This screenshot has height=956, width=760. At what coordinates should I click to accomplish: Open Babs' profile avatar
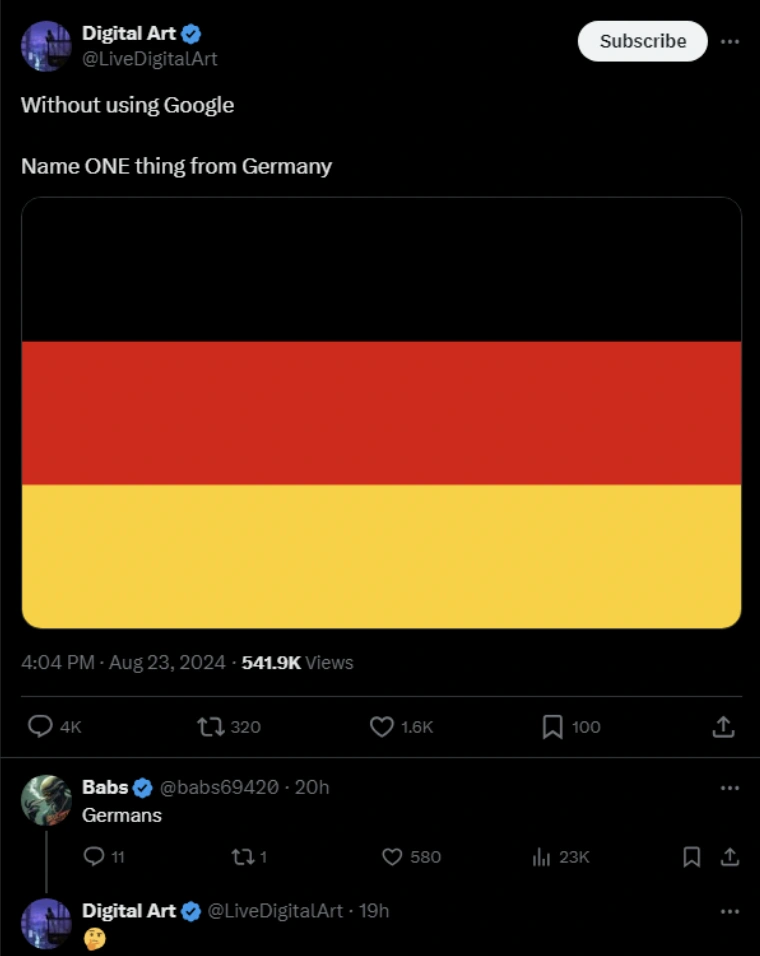46,800
